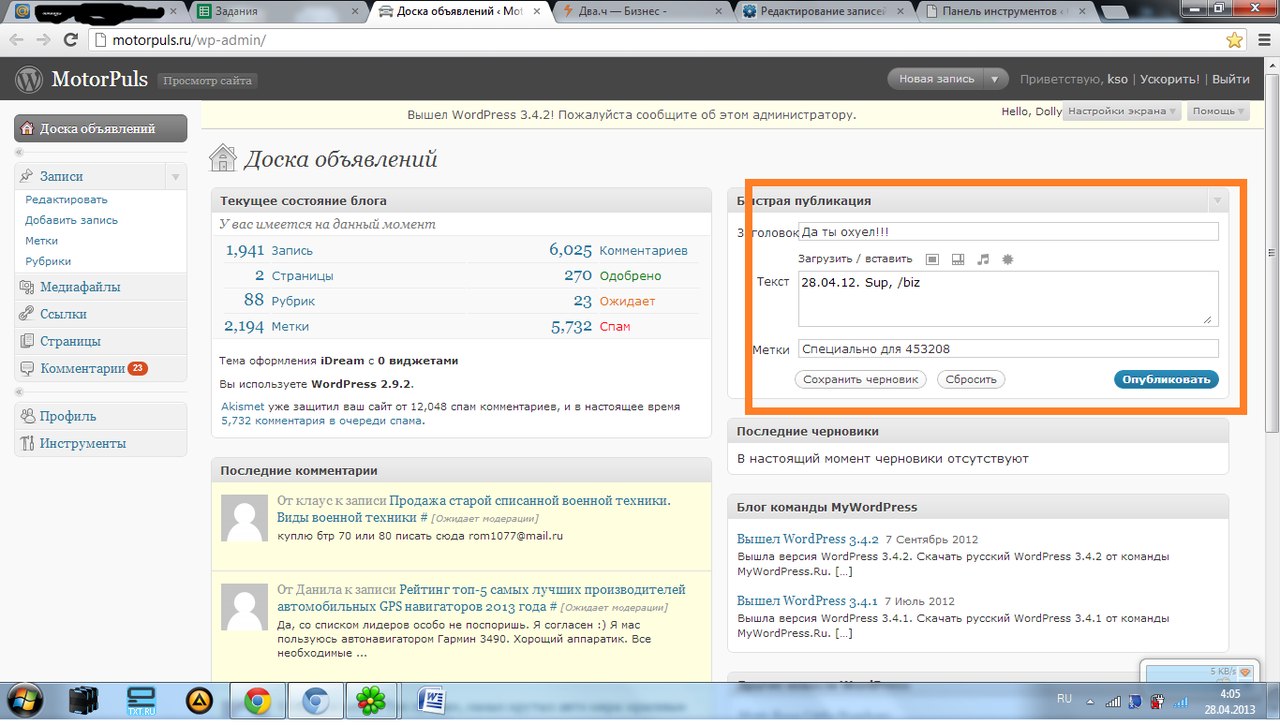
Task: Click the browser address bar
Action: [655, 40]
